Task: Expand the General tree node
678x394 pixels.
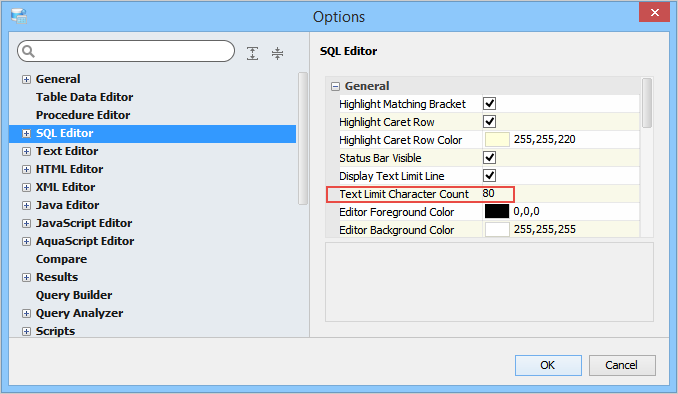Action: (26, 79)
